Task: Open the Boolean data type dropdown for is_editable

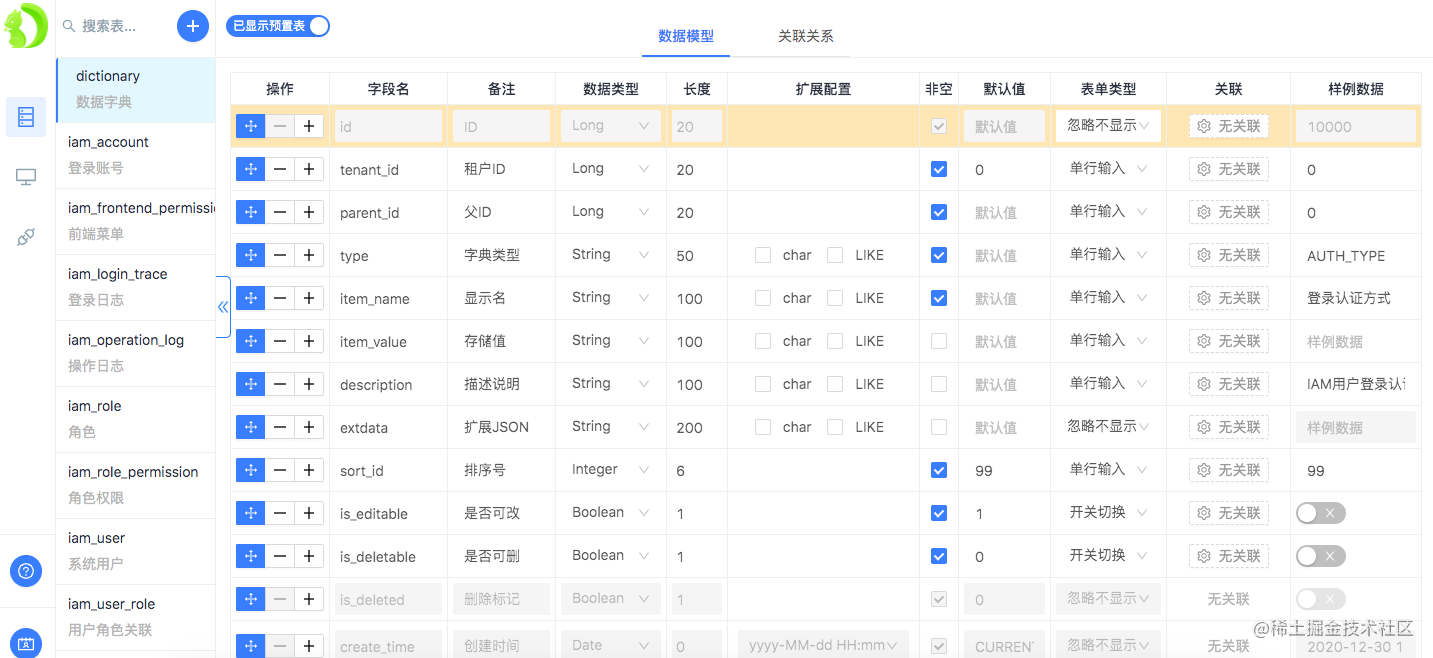Action: coord(611,513)
